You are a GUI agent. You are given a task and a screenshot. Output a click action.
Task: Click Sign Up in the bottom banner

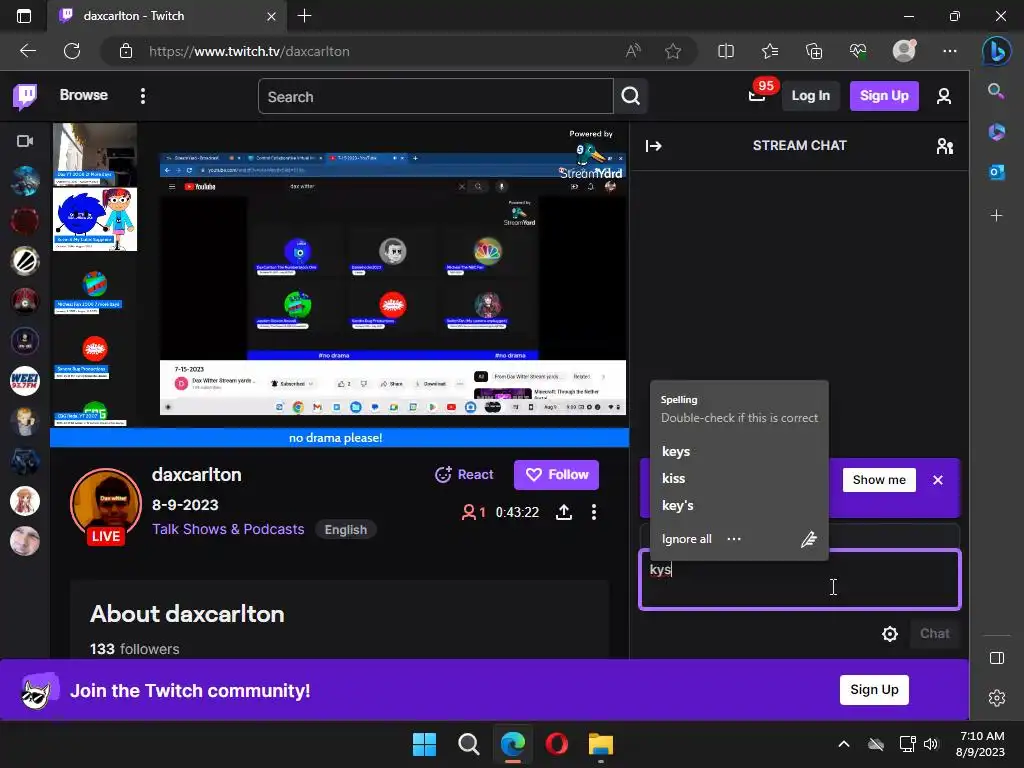[x=874, y=690]
